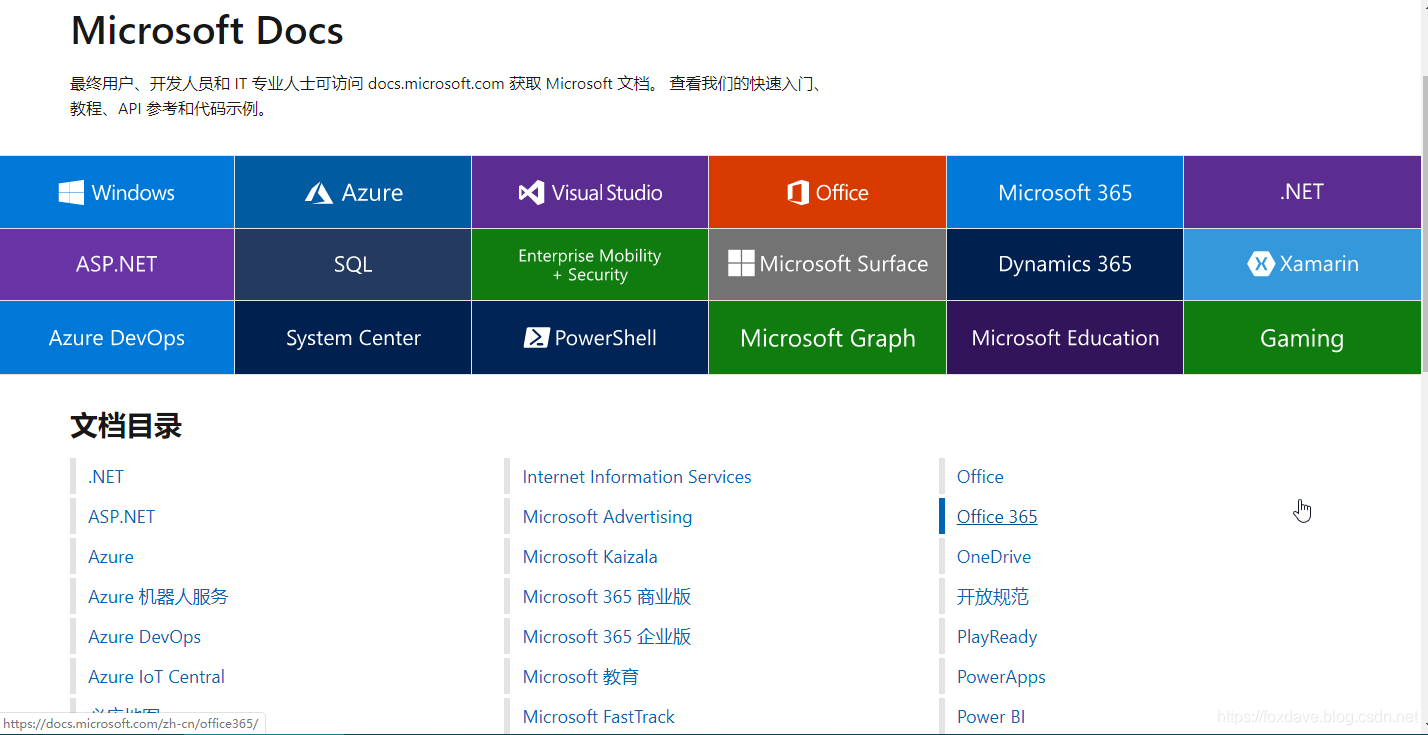Click the 开放规范 link
This screenshot has width=1428, height=735.
click(x=993, y=597)
